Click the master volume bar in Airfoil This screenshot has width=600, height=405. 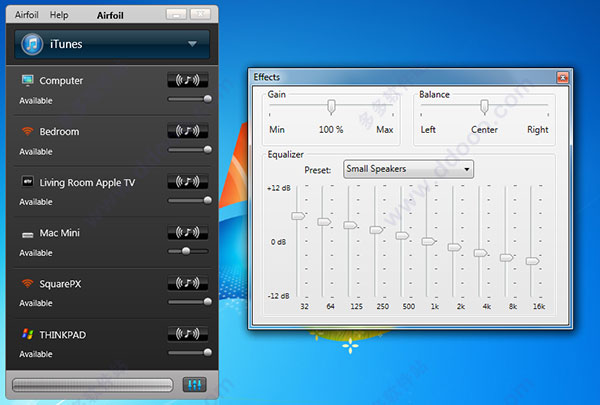93,385
